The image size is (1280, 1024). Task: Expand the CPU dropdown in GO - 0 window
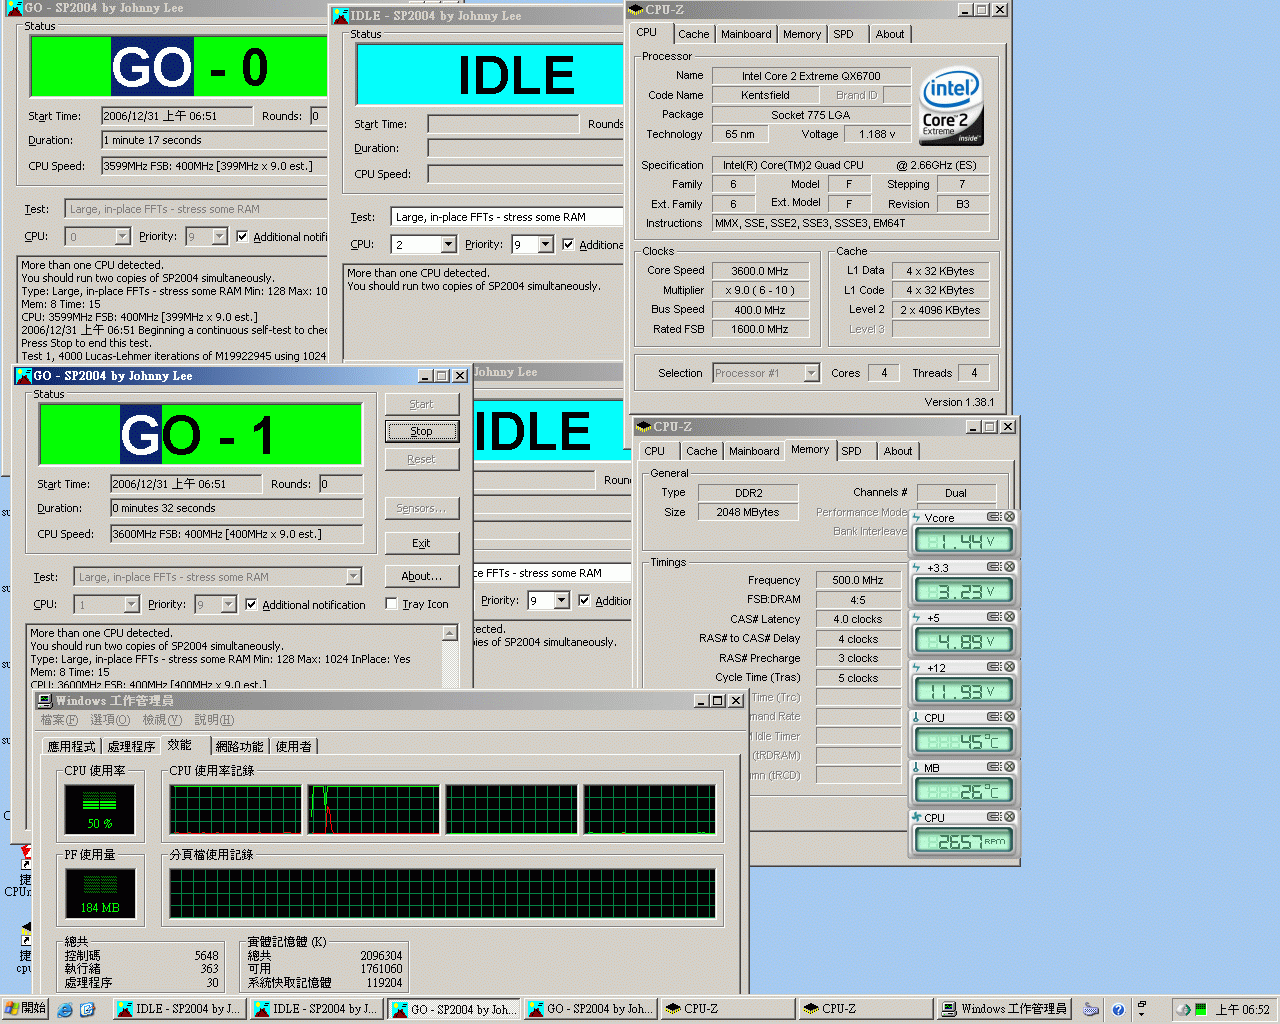click(x=123, y=237)
